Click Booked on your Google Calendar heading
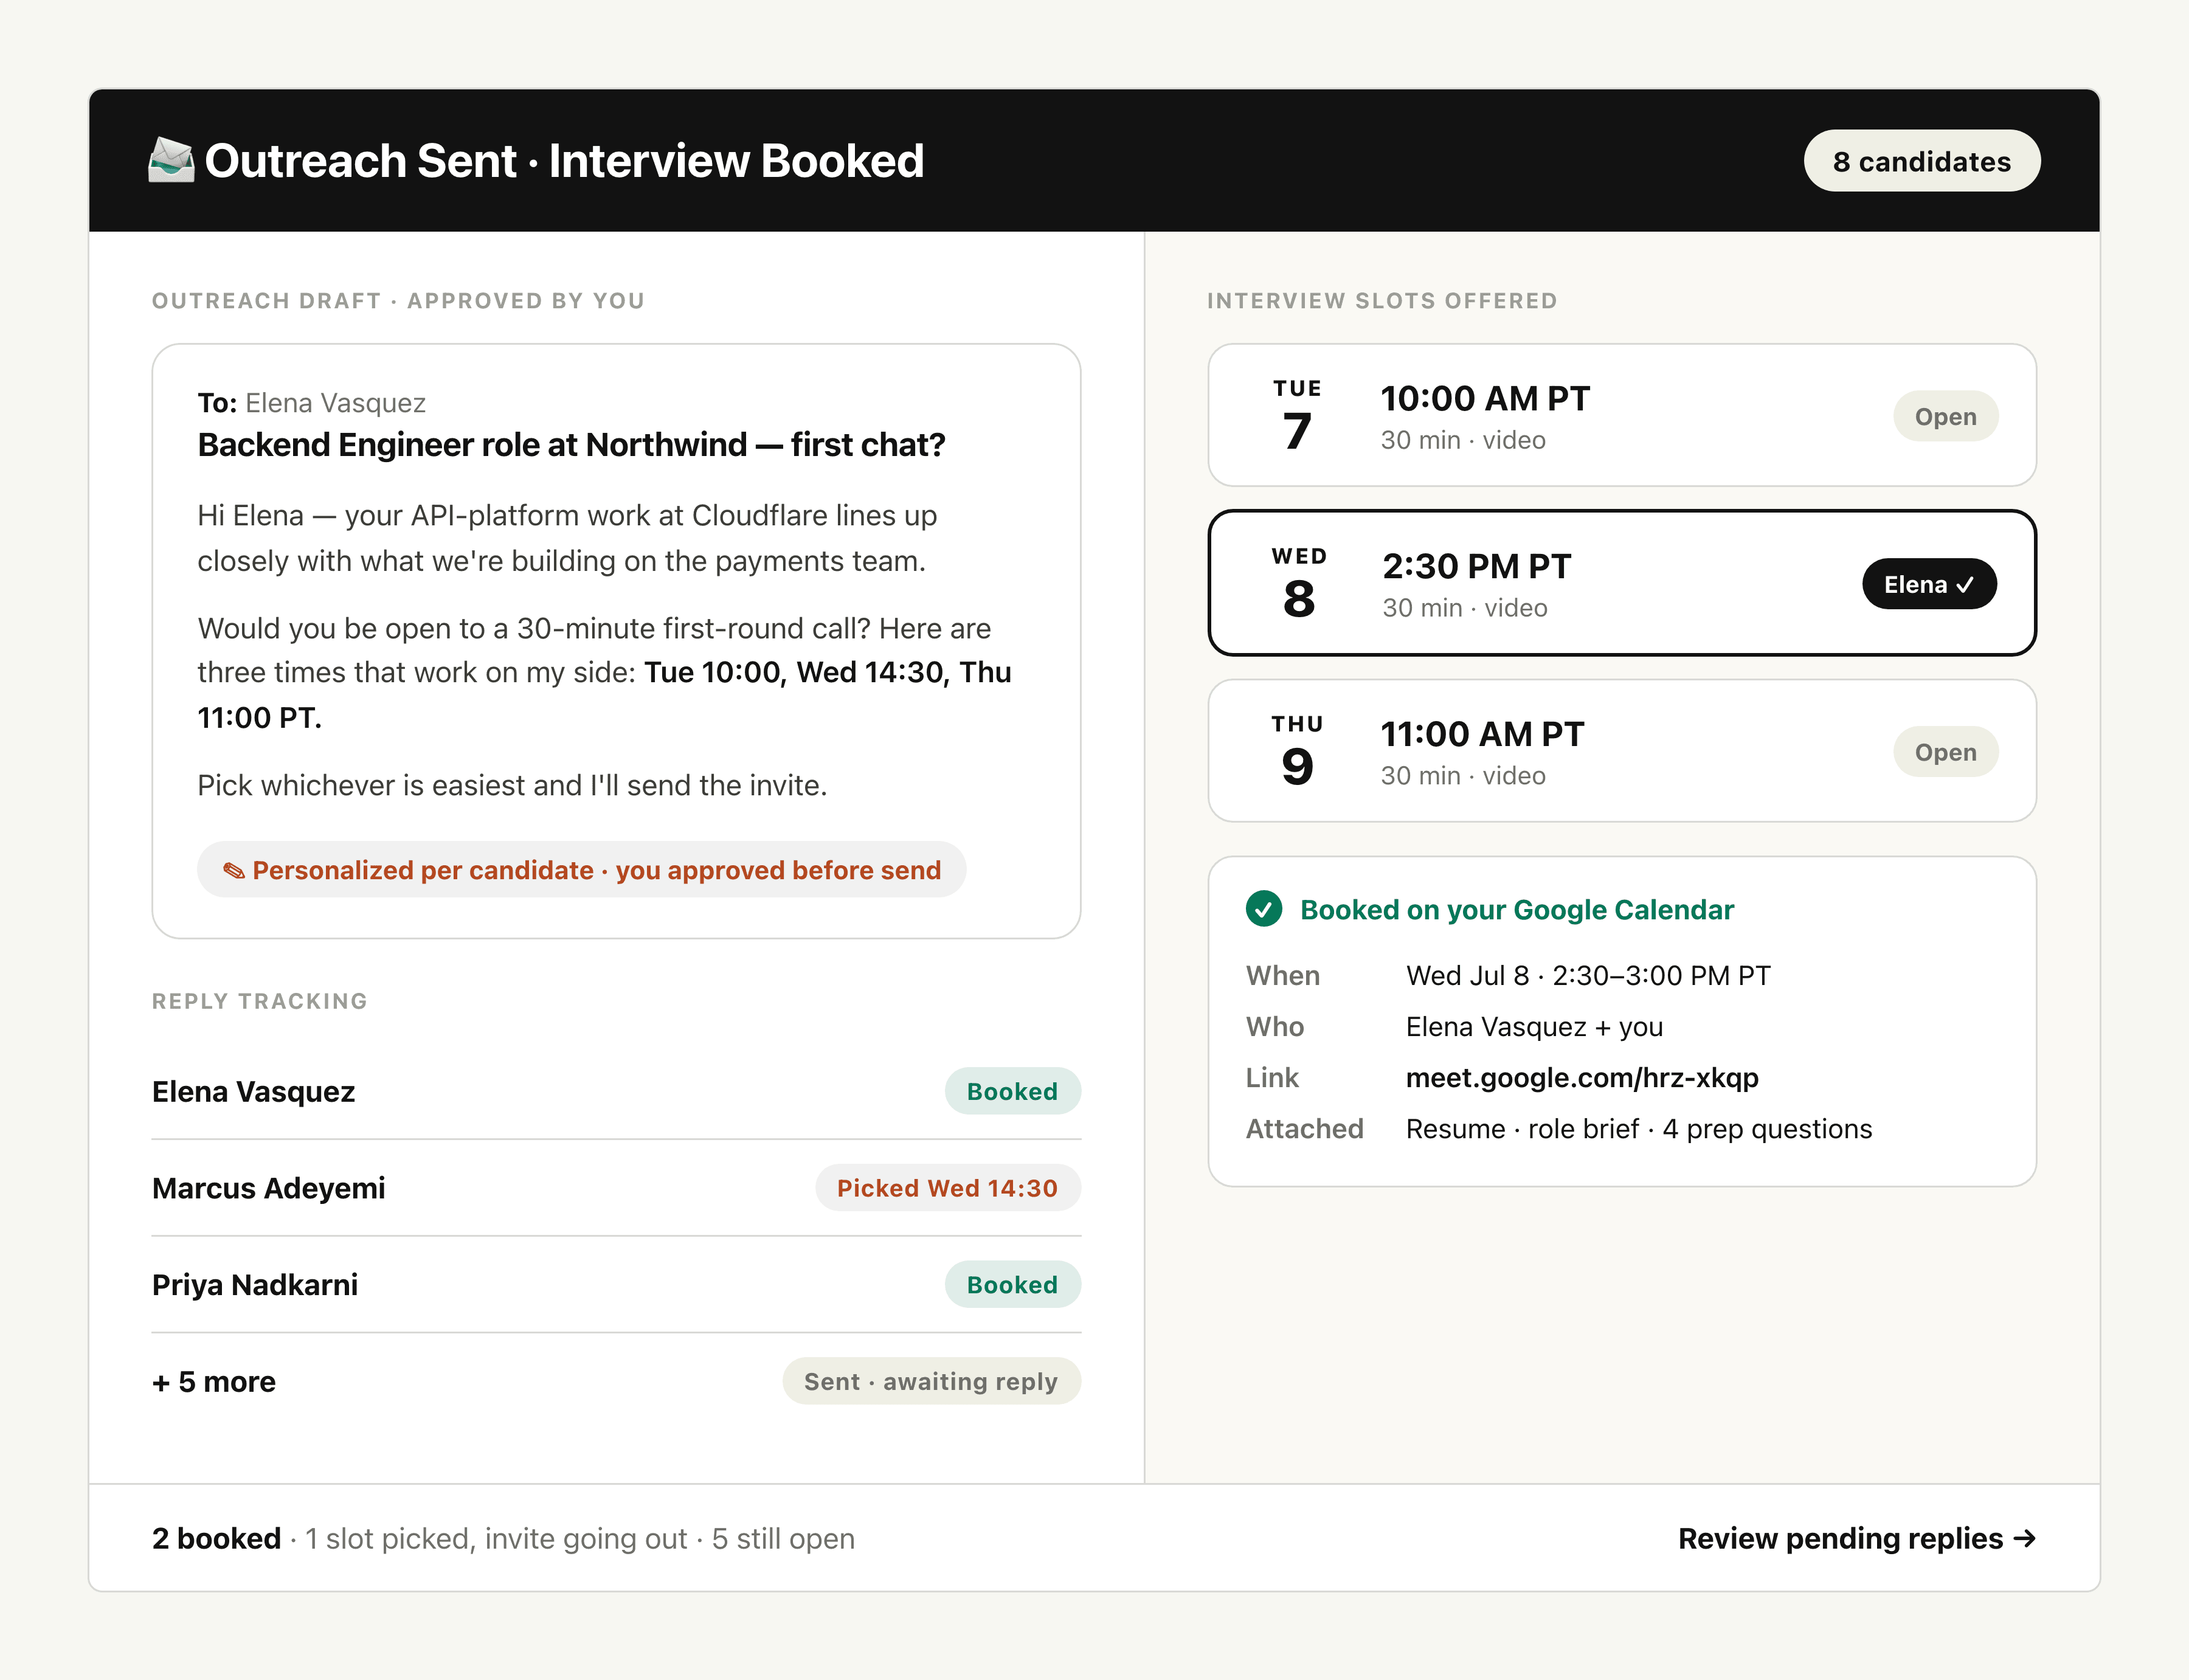 [1516, 909]
